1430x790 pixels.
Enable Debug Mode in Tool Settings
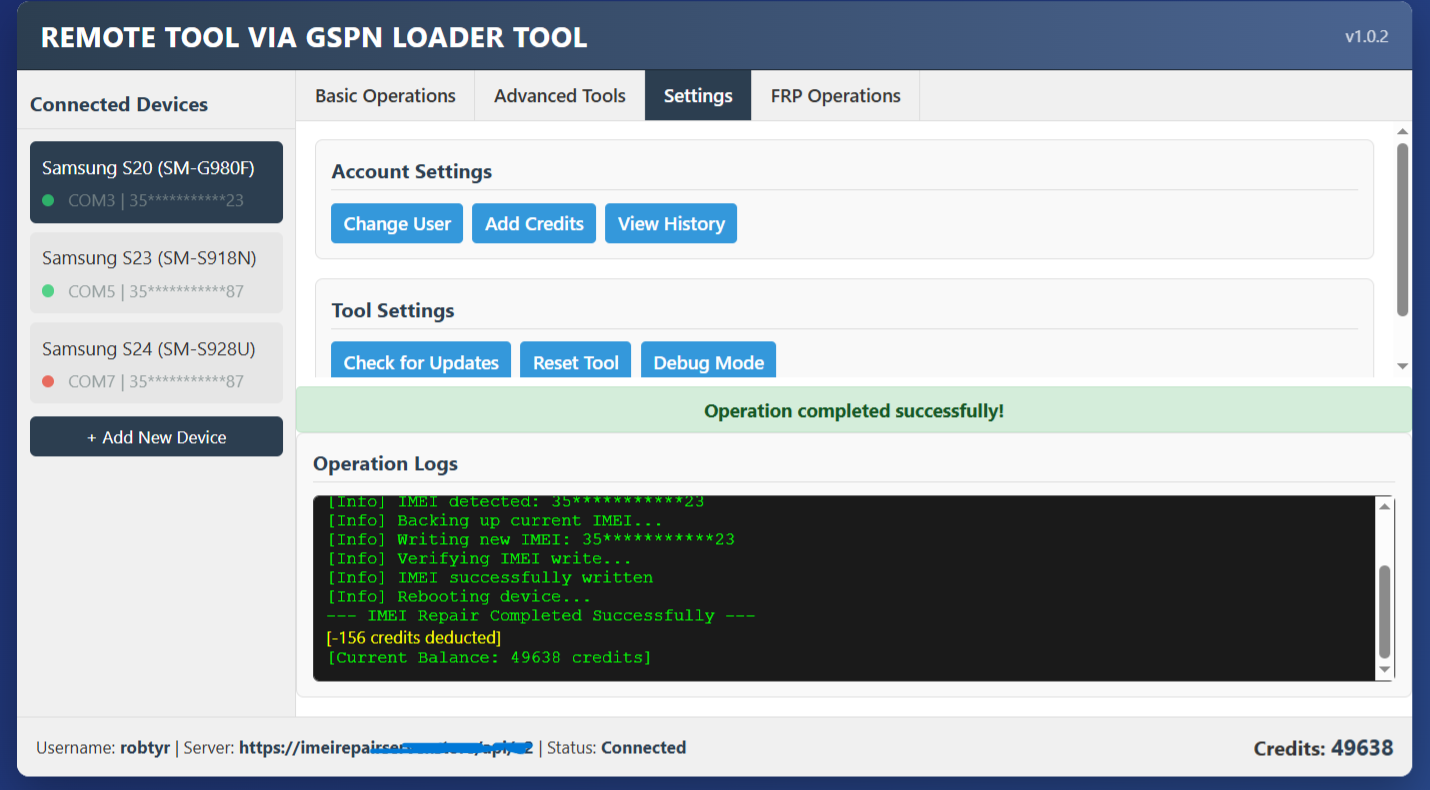pyautogui.click(x=708, y=362)
